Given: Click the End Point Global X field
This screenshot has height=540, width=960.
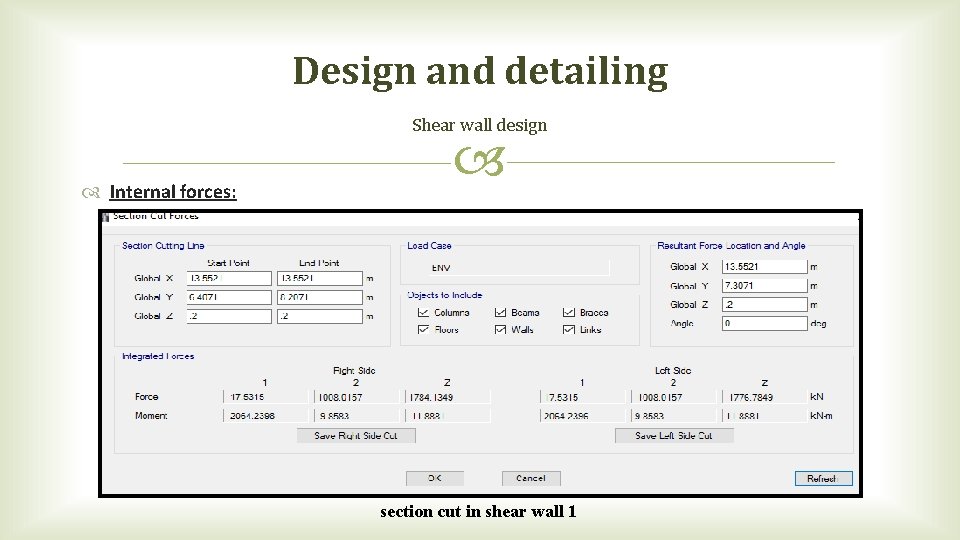Looking at the screenshot, I should pyautogui.click(x=320, y=278).
